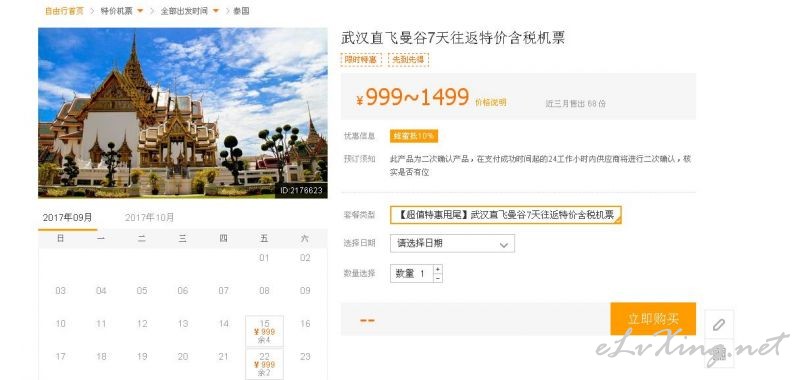Click the pencil feedback icon at right edge
The height and width of the screenshot is (380, 800).
pyautogui.click(x=719, y=324)
